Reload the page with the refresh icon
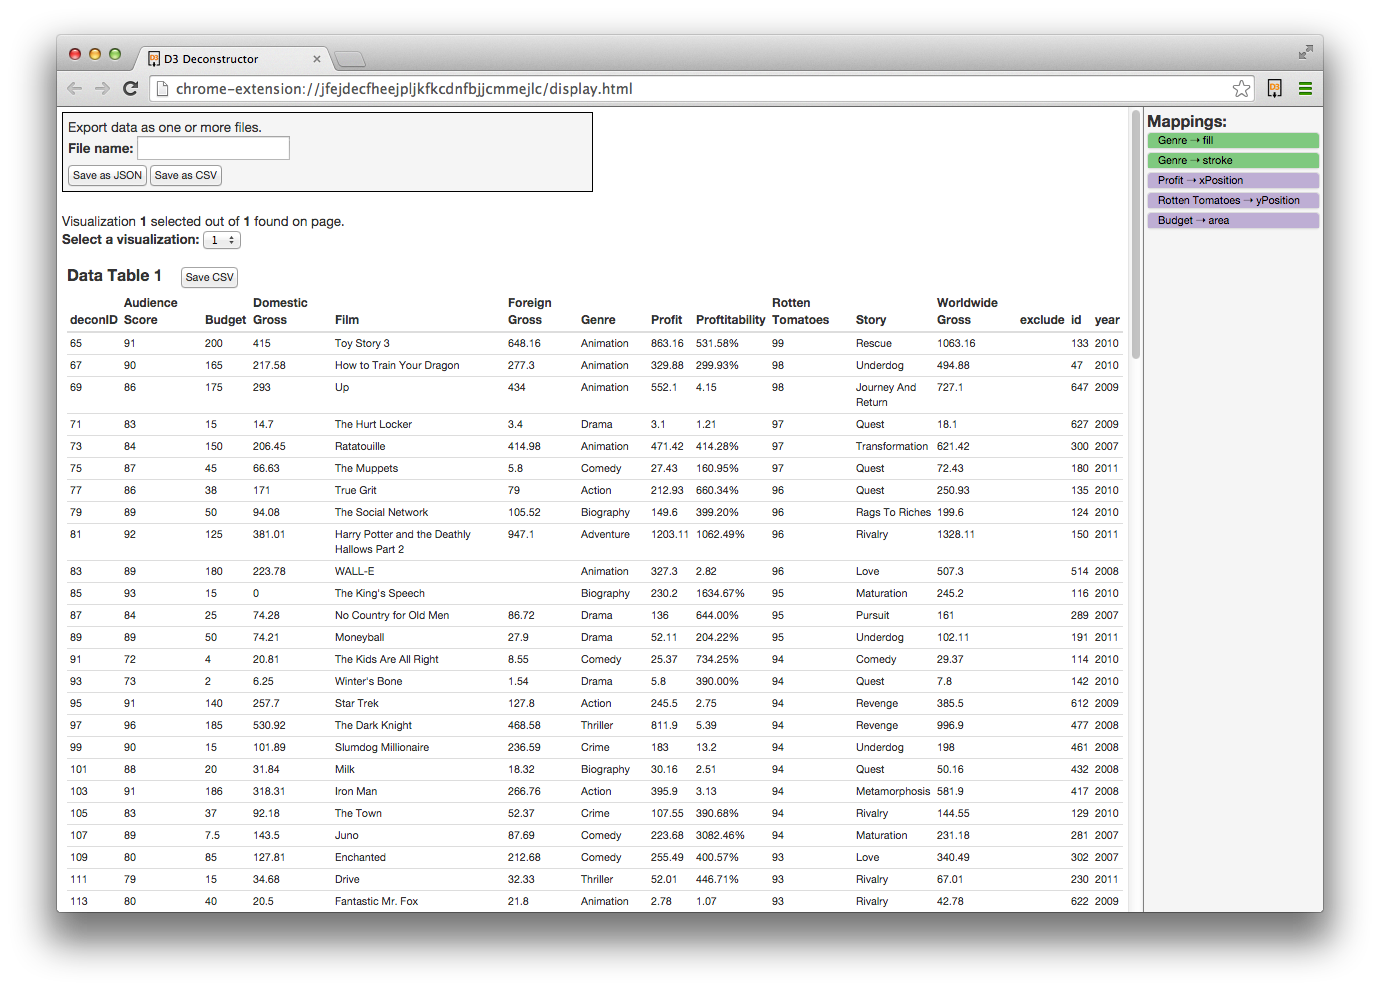1380x991 pixels. (130, 89)
